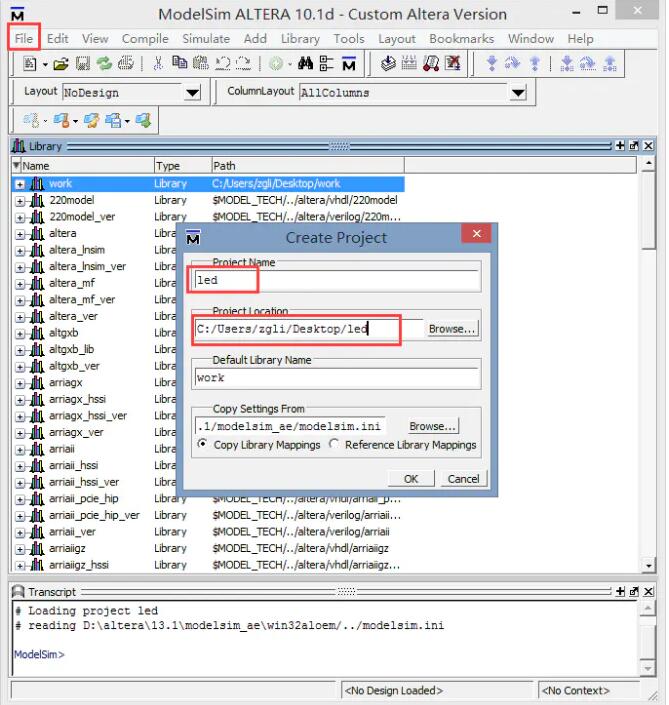Click the Name column header
Image resolution: width=669 pixels, height=705 pixels.
tap(83, 165)
